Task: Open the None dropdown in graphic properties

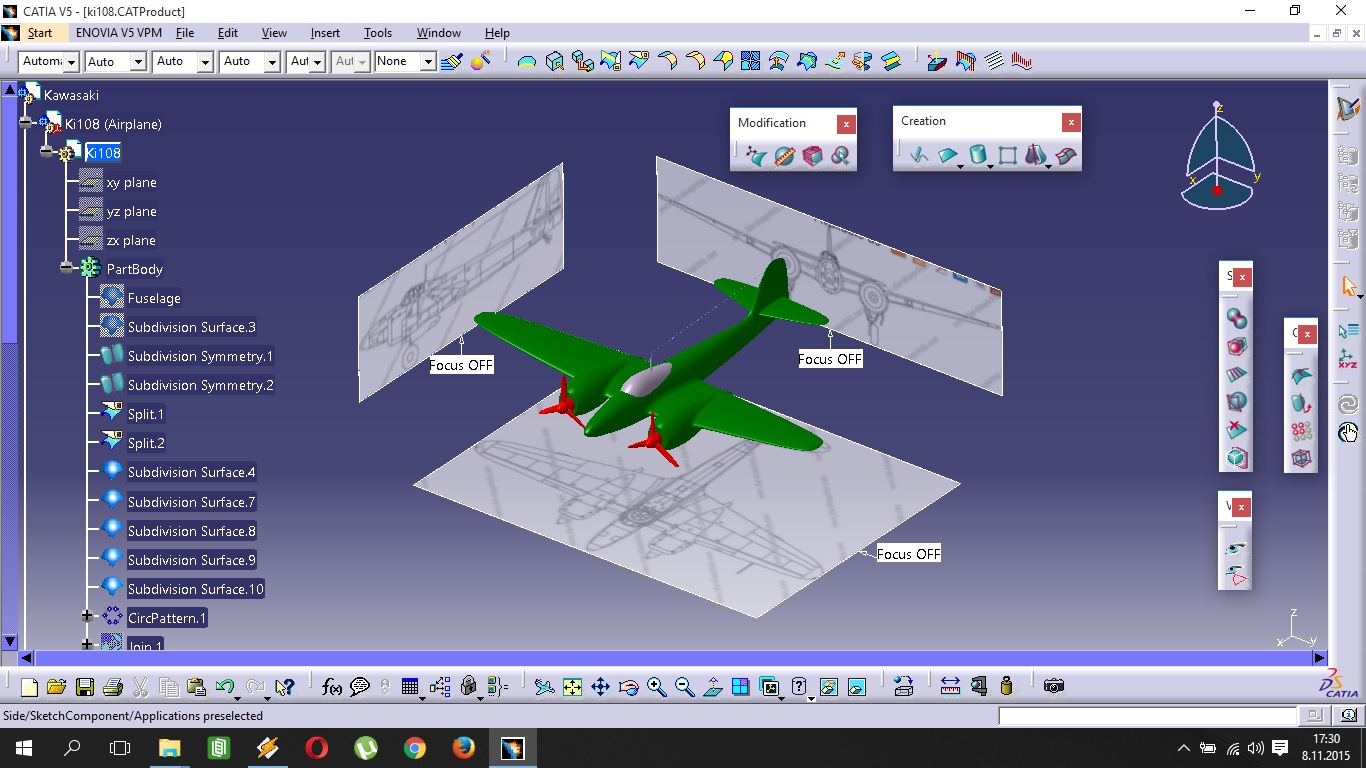Action: pyautogui.click(x=428, y=62)
